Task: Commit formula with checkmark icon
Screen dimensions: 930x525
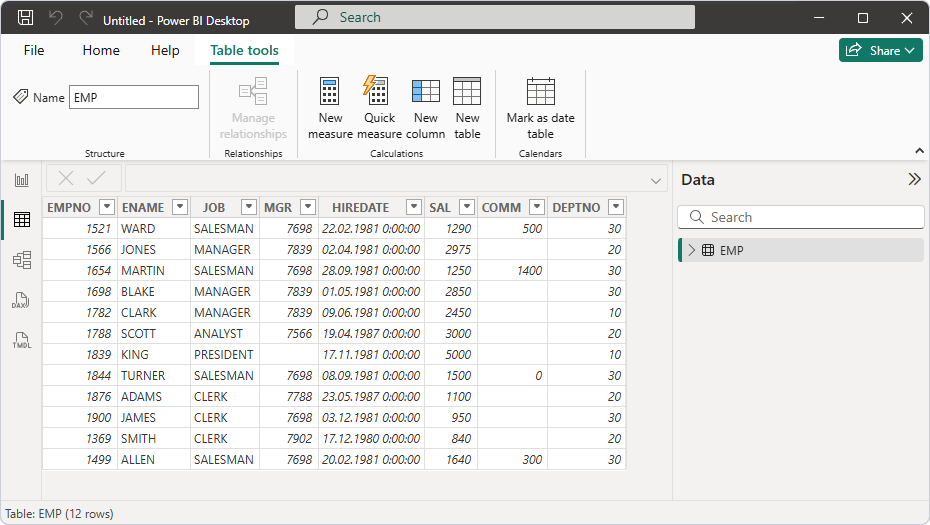Action: click(x=96, y=178)
